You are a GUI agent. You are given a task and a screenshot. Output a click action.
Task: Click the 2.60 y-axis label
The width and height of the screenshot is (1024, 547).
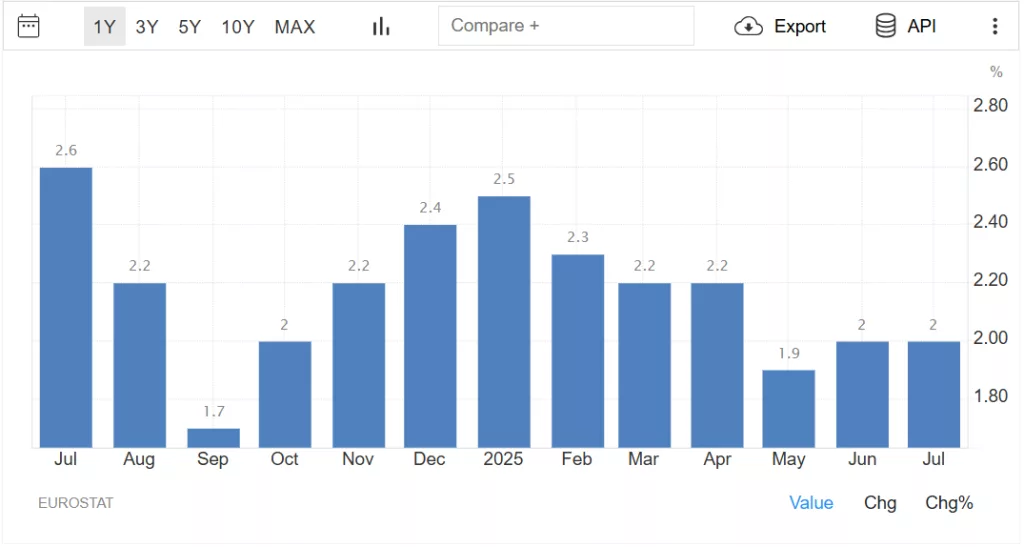tap(990, 164)
